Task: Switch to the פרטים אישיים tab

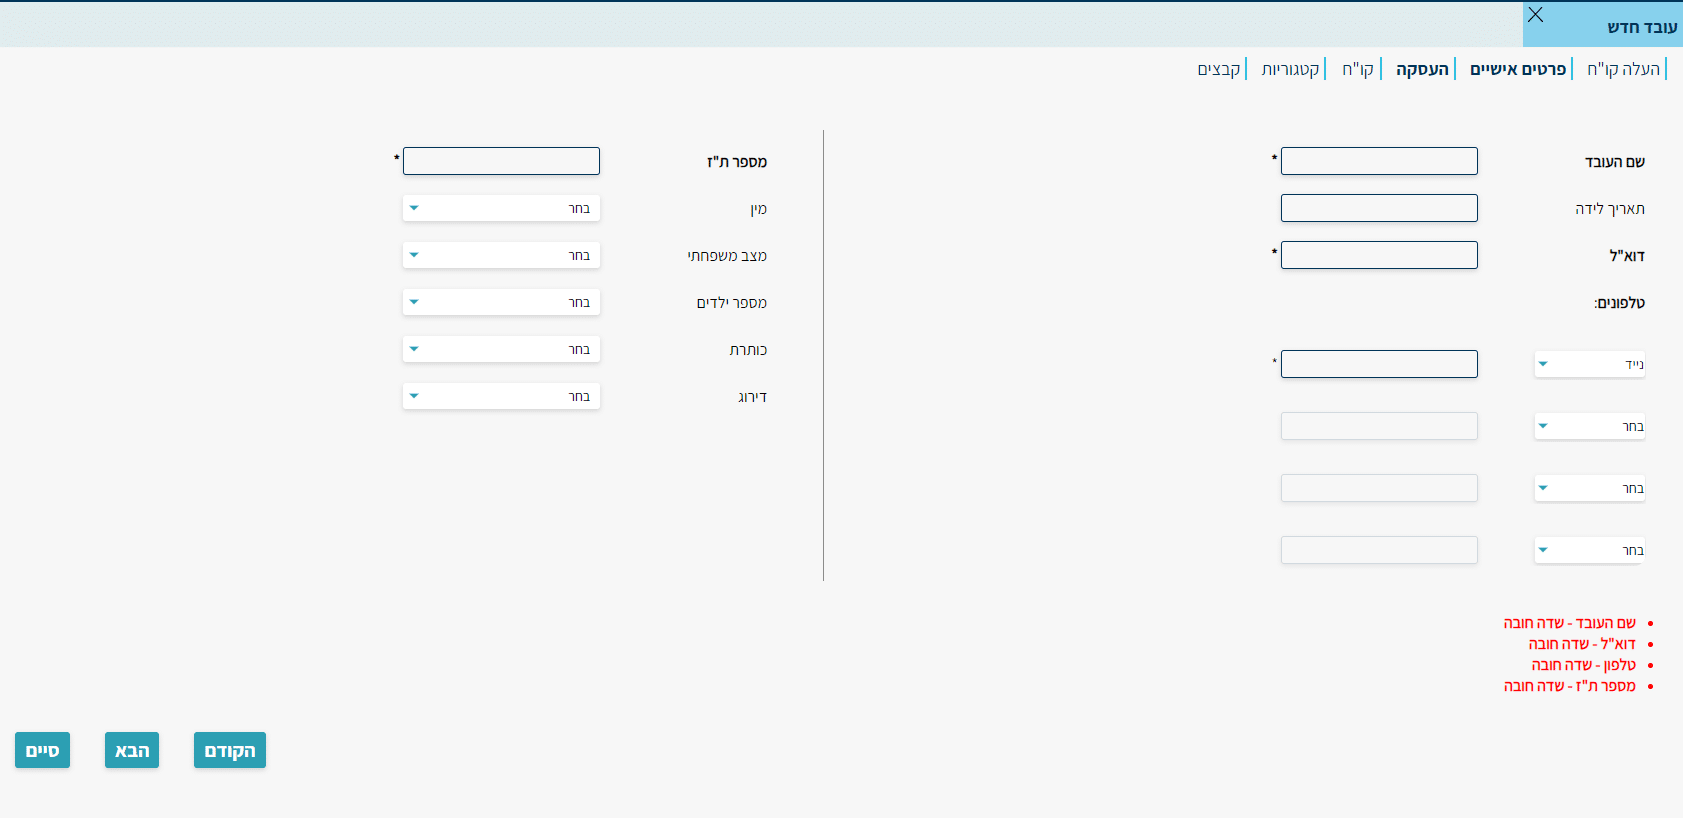Action: [1518, 69]
